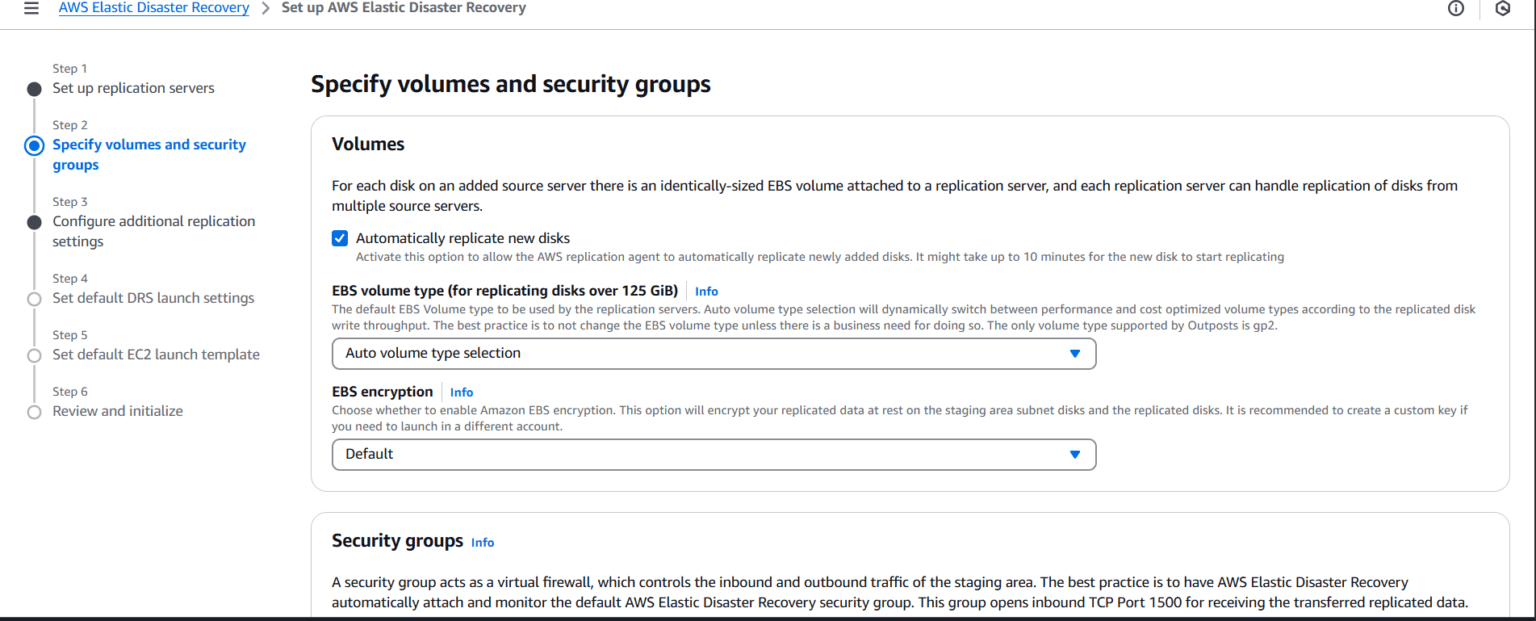Click the horizontal scrollbar at the bottom

coord(768,617)
